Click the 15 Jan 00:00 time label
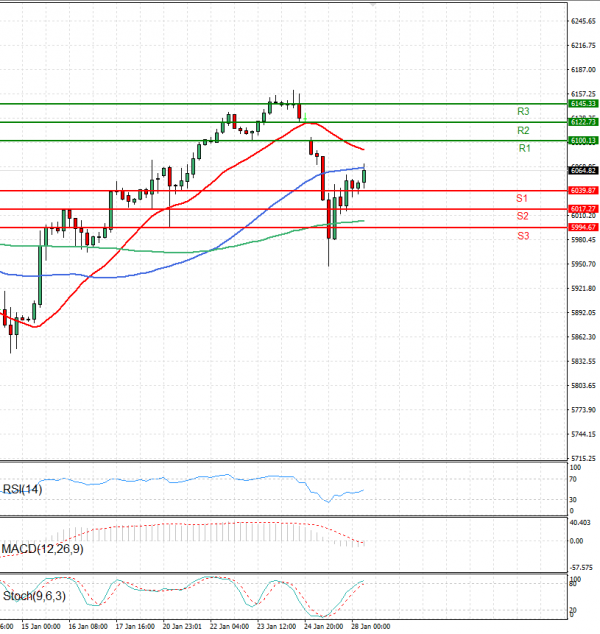The height and width of the screenshot is (634, 600). coord(41,626)
